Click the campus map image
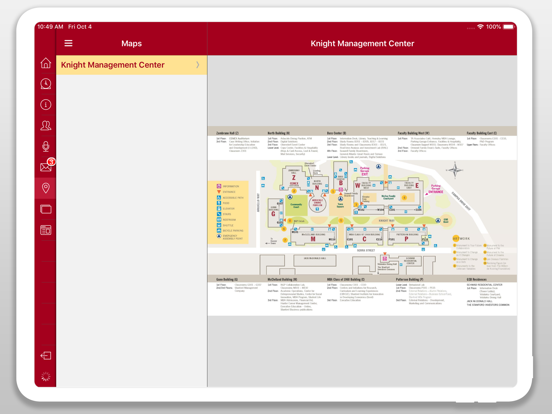This screenshot has height=414, width=552. click(x=362, y=221)
